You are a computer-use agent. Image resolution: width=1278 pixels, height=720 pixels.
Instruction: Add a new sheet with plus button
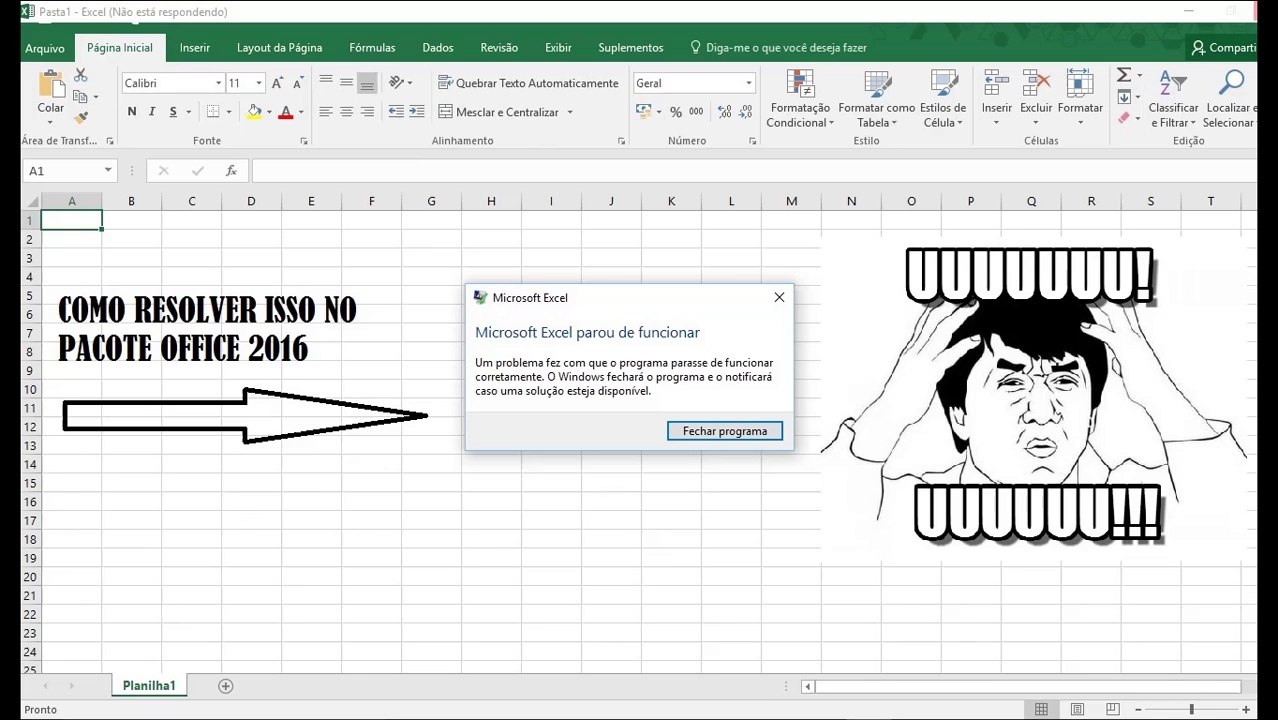[x=226, y=686]
